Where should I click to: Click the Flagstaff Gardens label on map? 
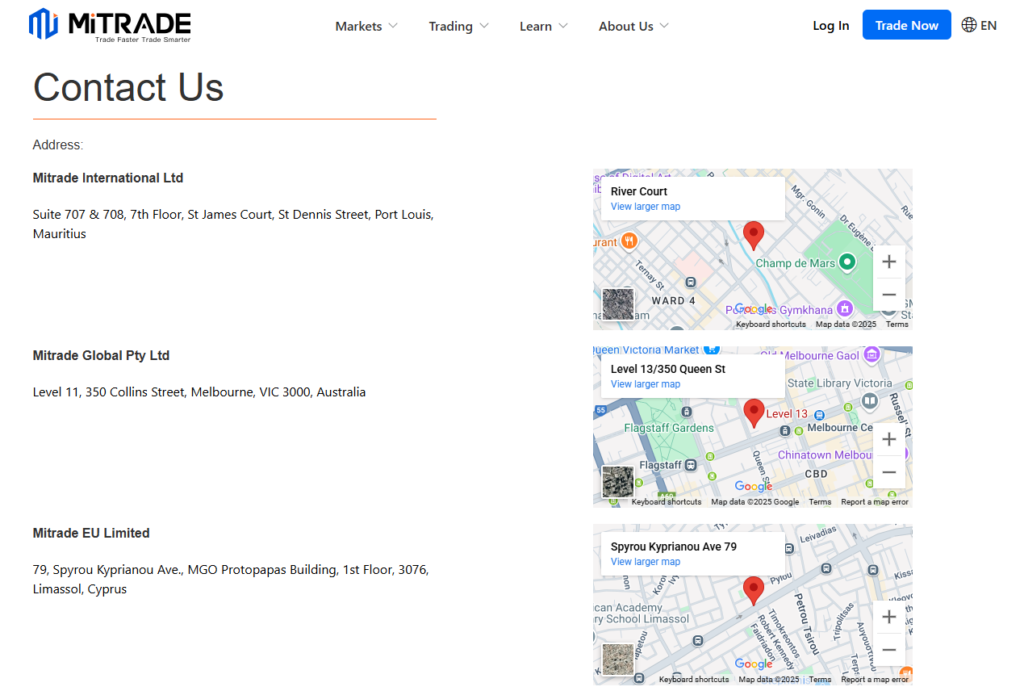pyautogui.click(x=669, y=428)
